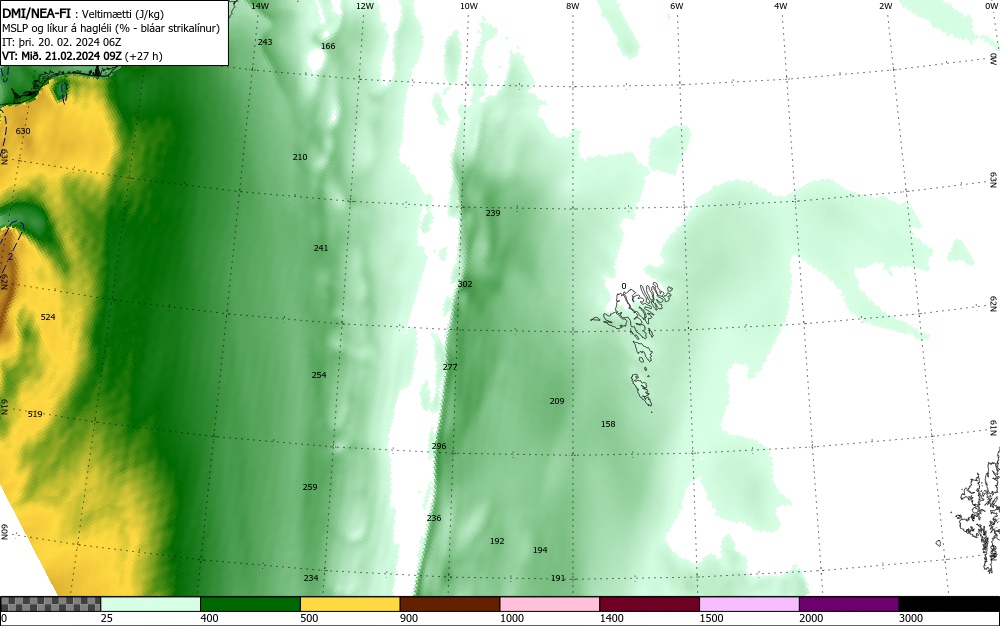The height and width of the screenshot is (626, 1000).
Task: Click the black above-3000 legend swatch
Action: tap(949, 604)
